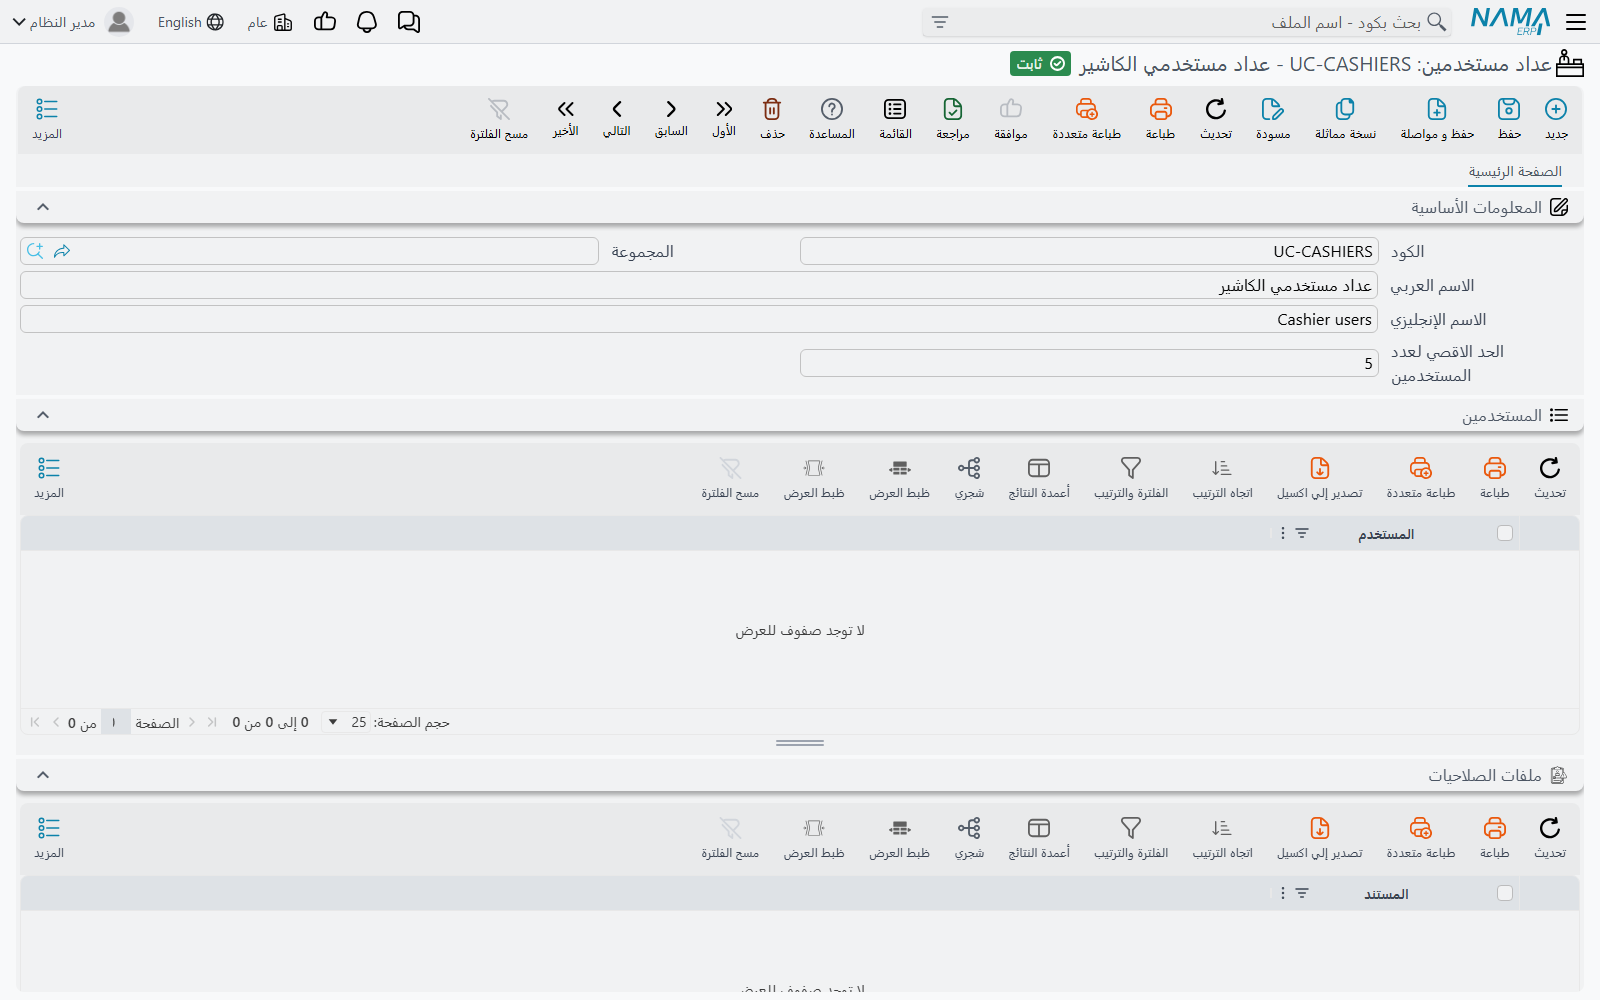
Task: Click تصدير إلى اكسيل in المستخدمين grid
Action: coord(1320,478)
